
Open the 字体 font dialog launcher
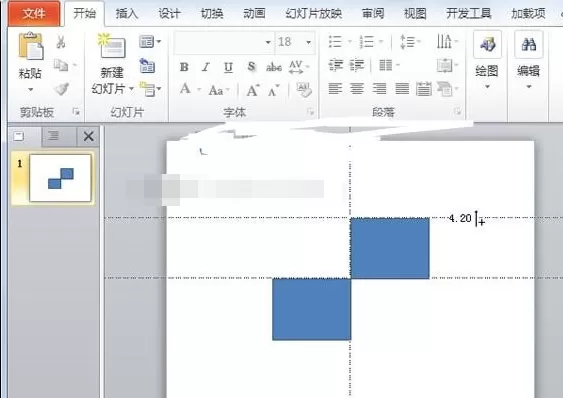click(x=310, y=112)
